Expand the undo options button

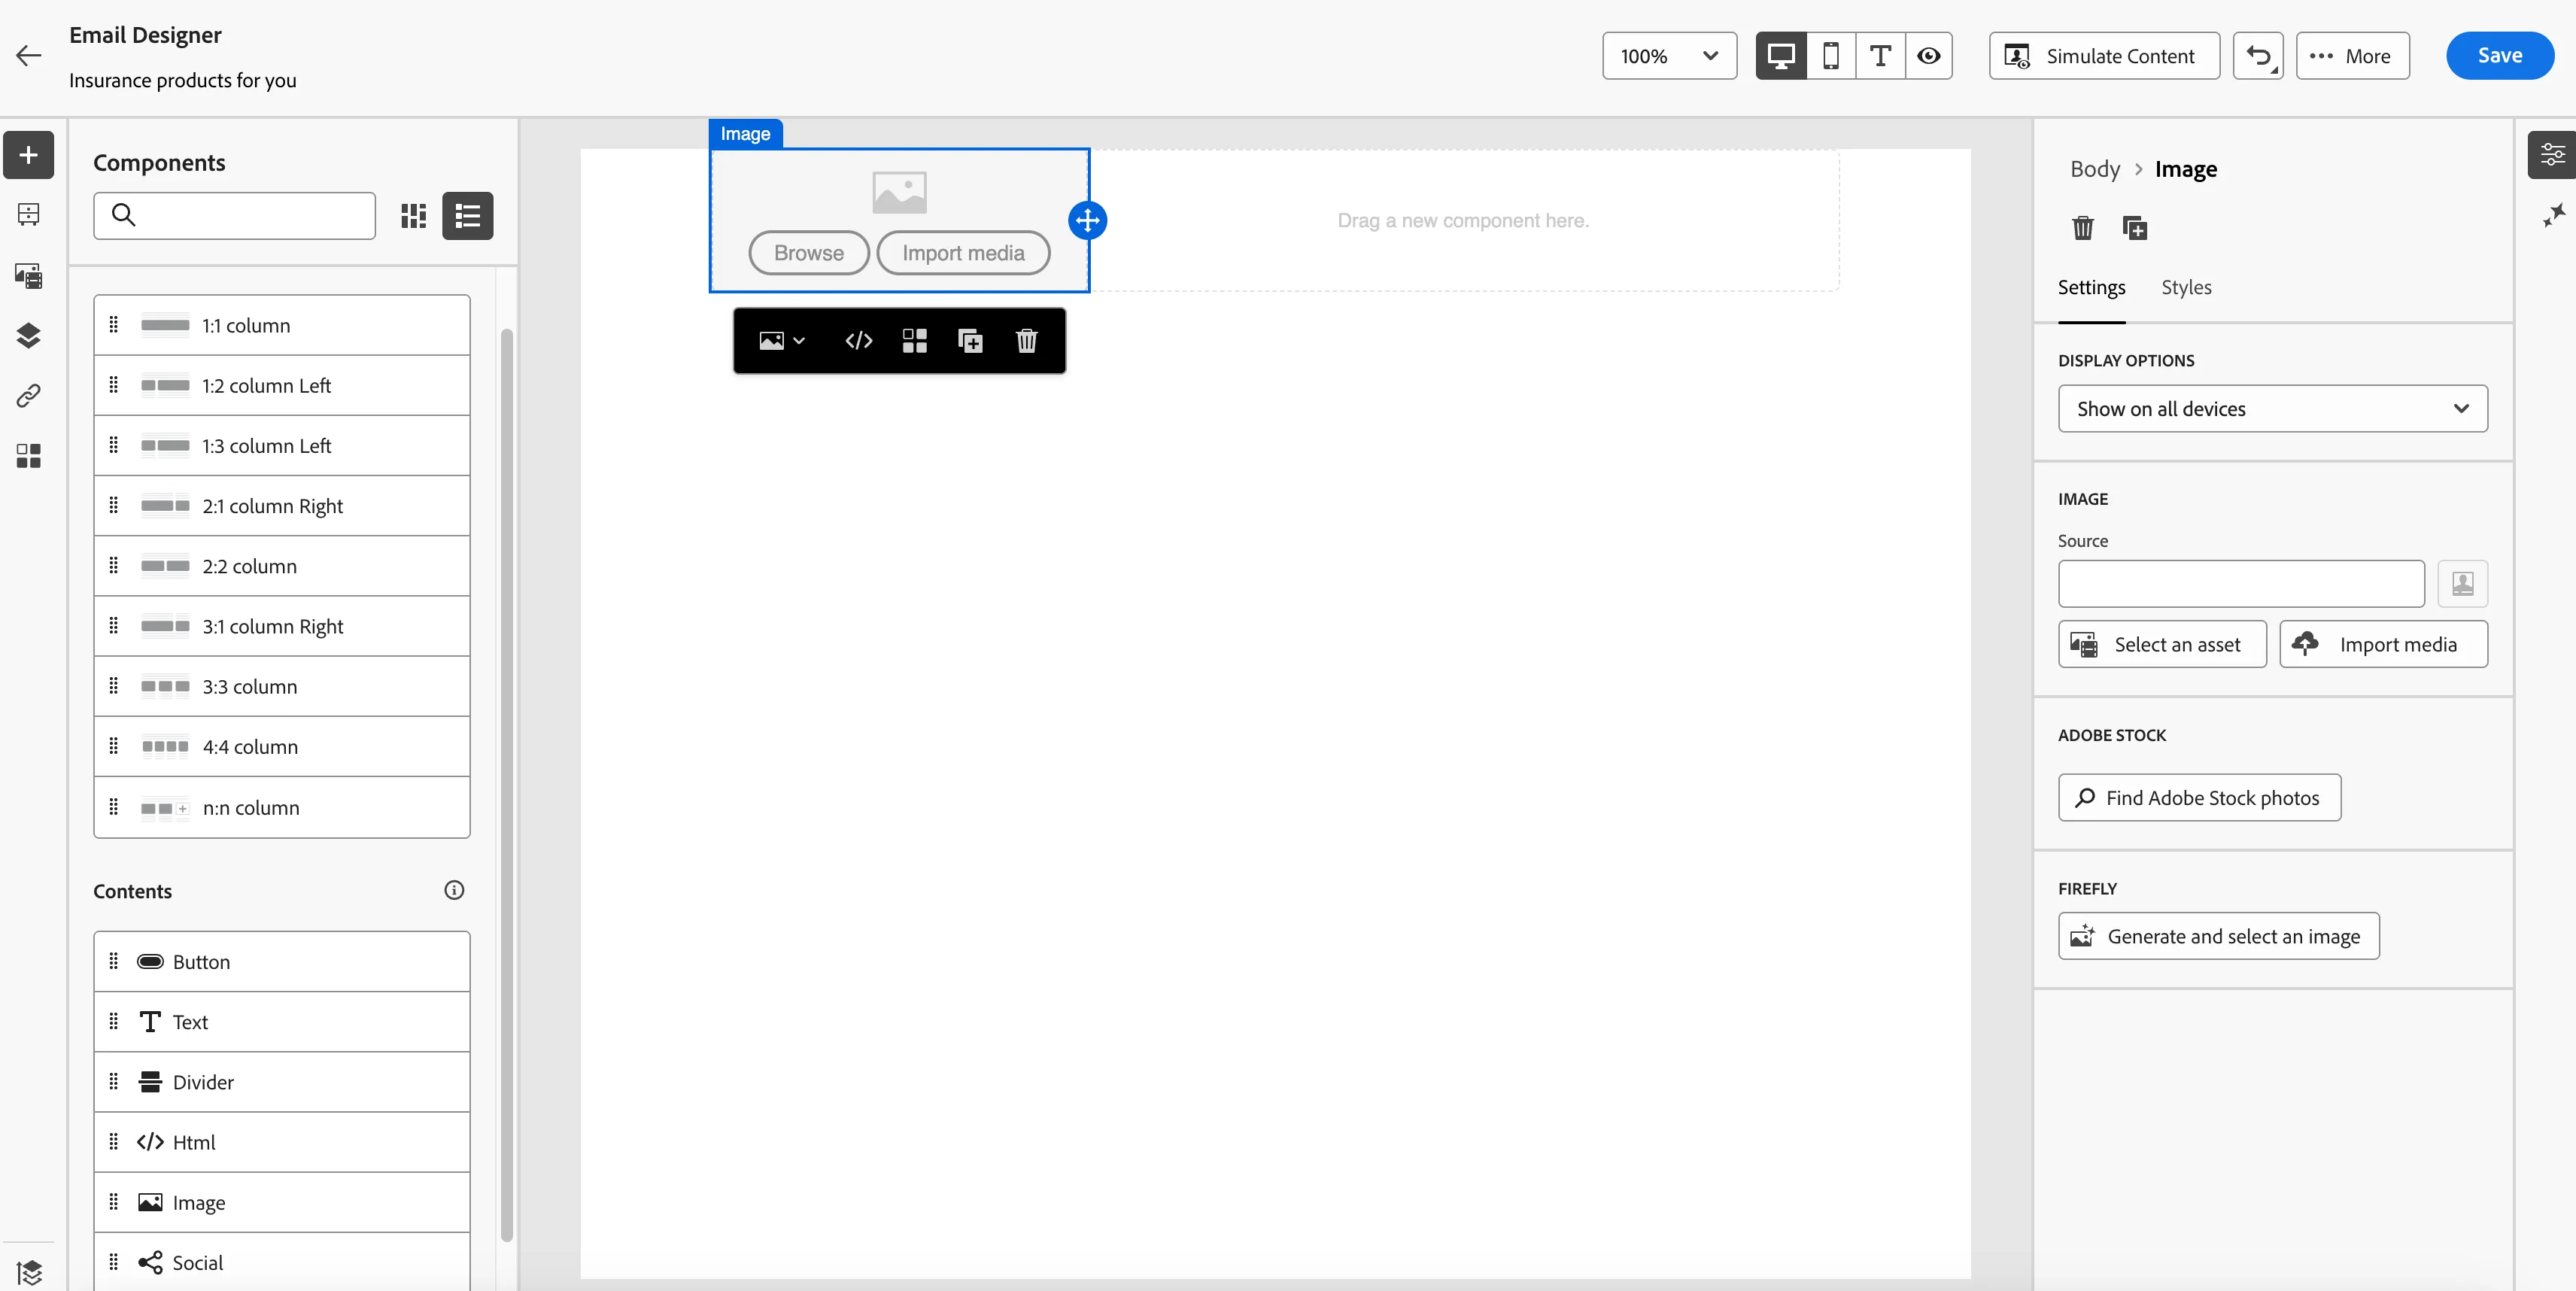point(2258,56)
